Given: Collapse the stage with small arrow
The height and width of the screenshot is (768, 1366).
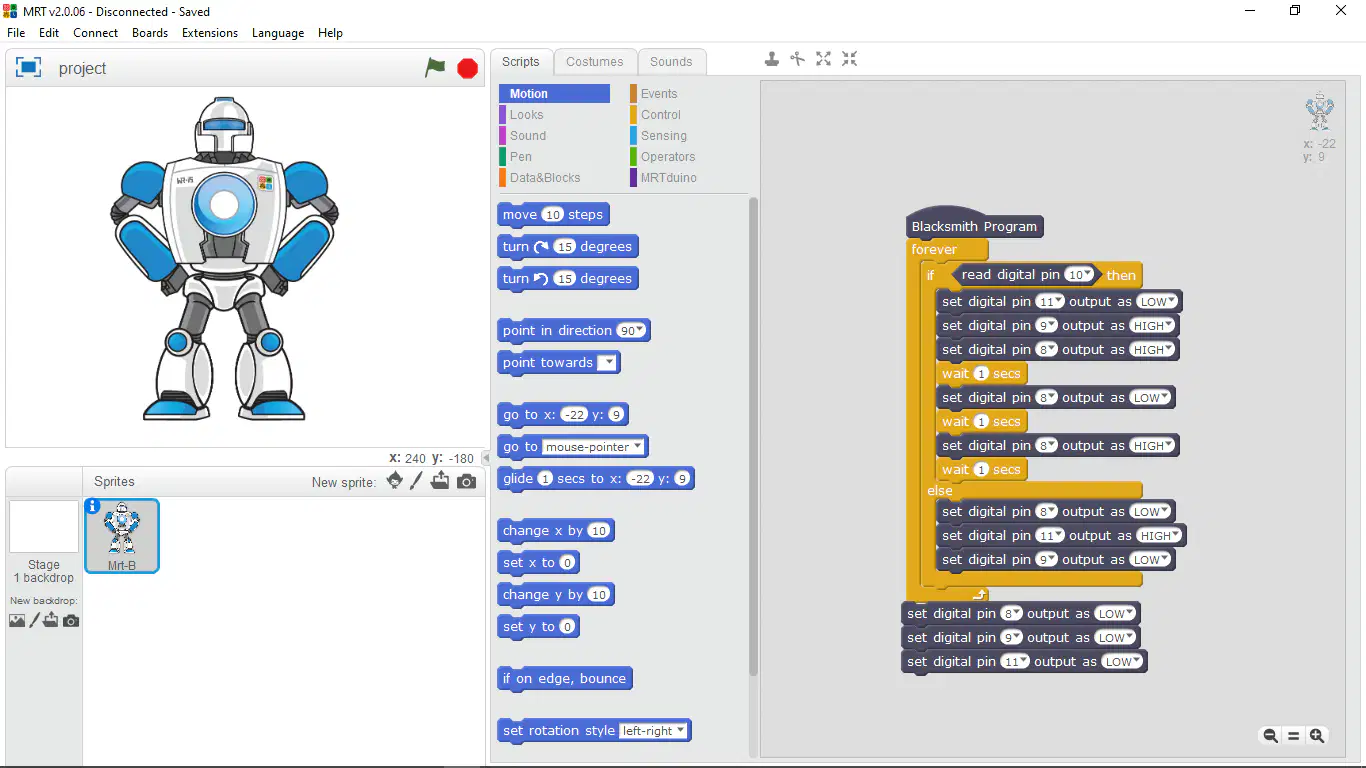Looking at the screenshot, I should coord(486,458).
